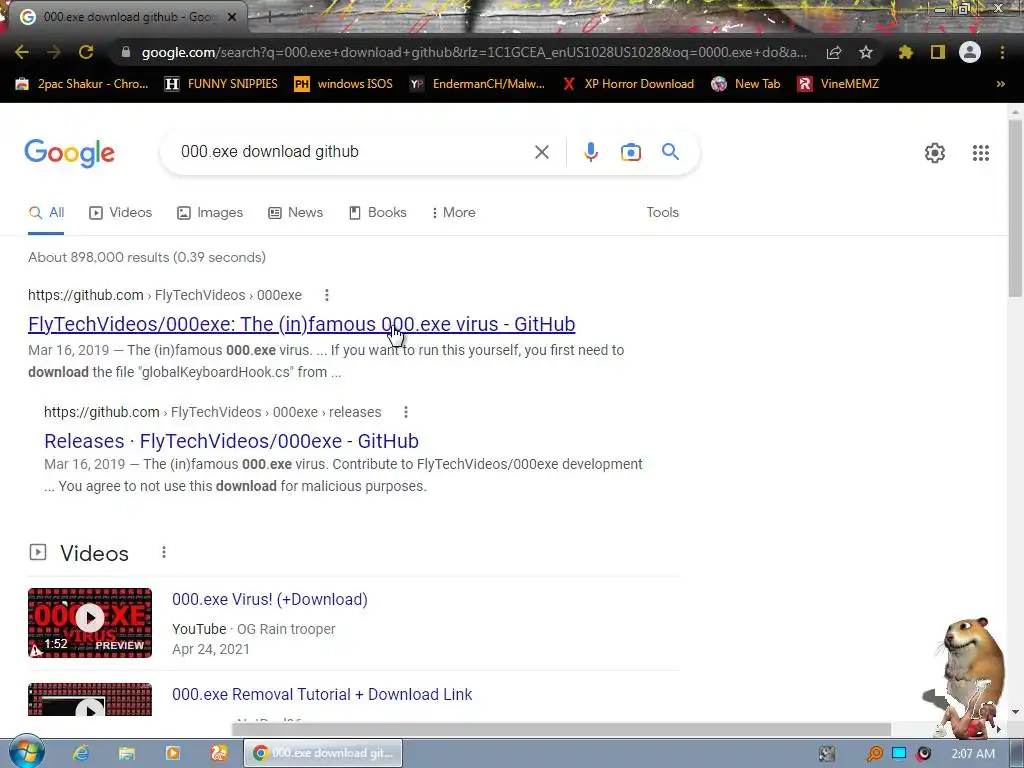Bookmark this page with the star icon
This screenshot has width=1024, height=768.
[x=866, y=52]
